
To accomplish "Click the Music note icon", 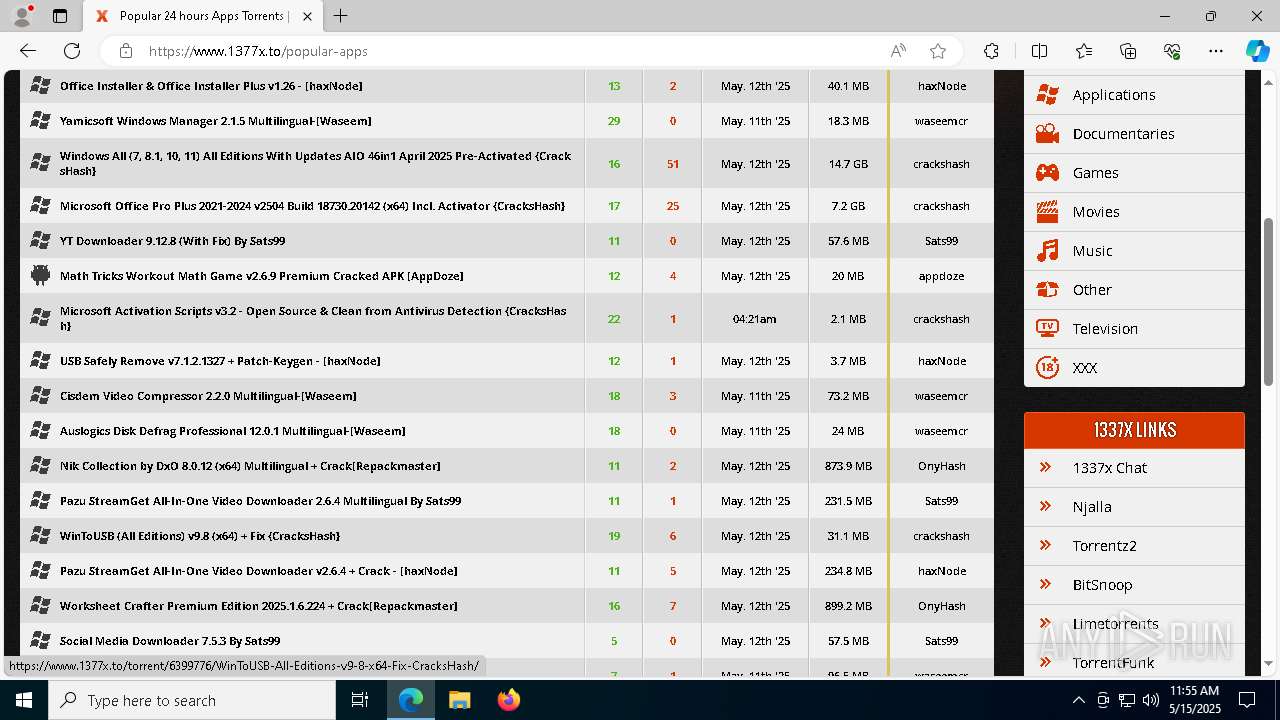I will click(x=1047, y=251).
